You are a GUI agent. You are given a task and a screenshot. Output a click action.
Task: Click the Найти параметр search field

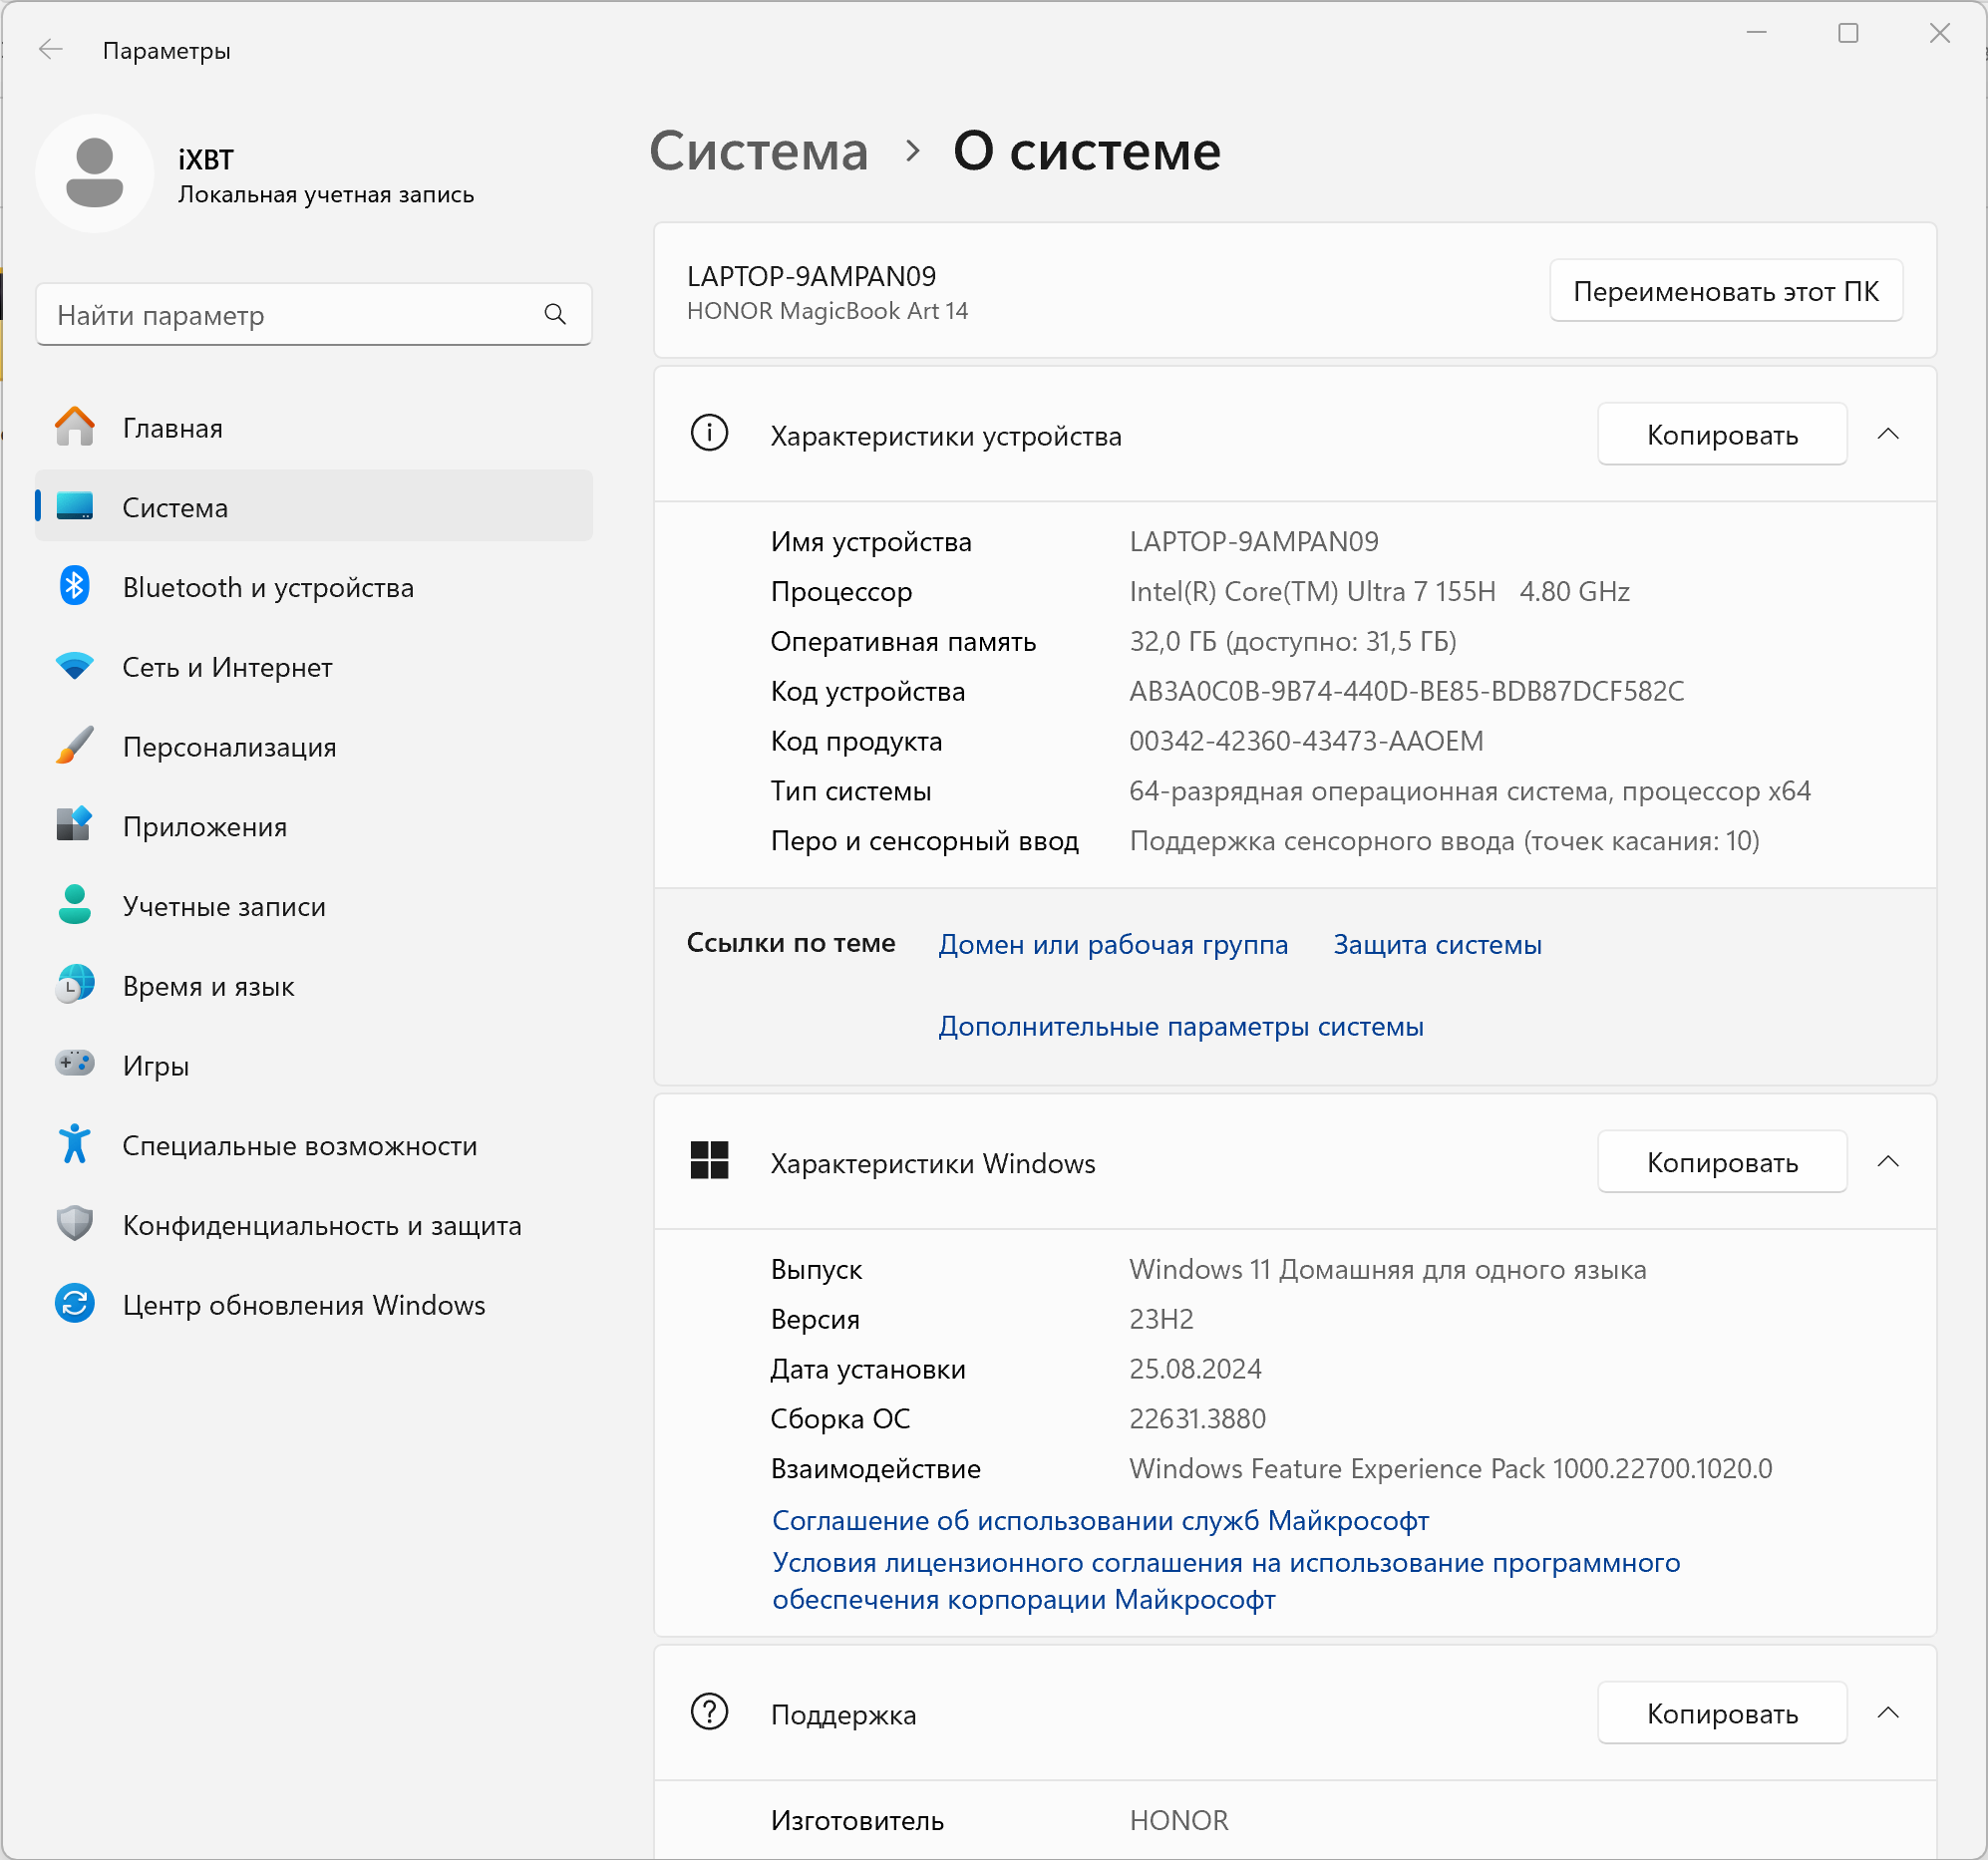(x=290, y=315)
